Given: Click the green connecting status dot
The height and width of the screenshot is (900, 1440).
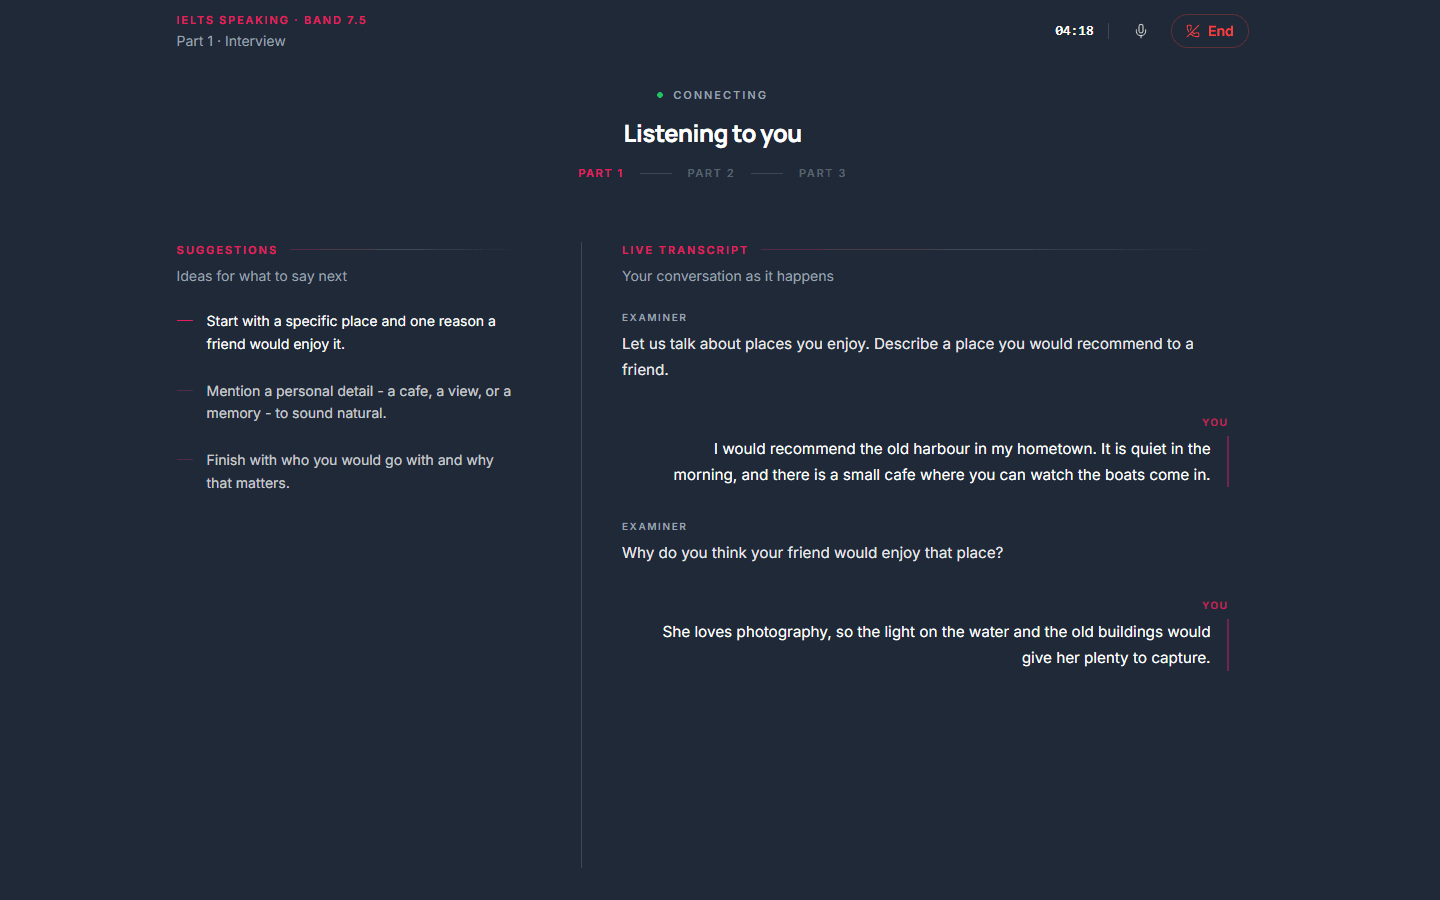Looking at the screenshot, I should (660, 95).
